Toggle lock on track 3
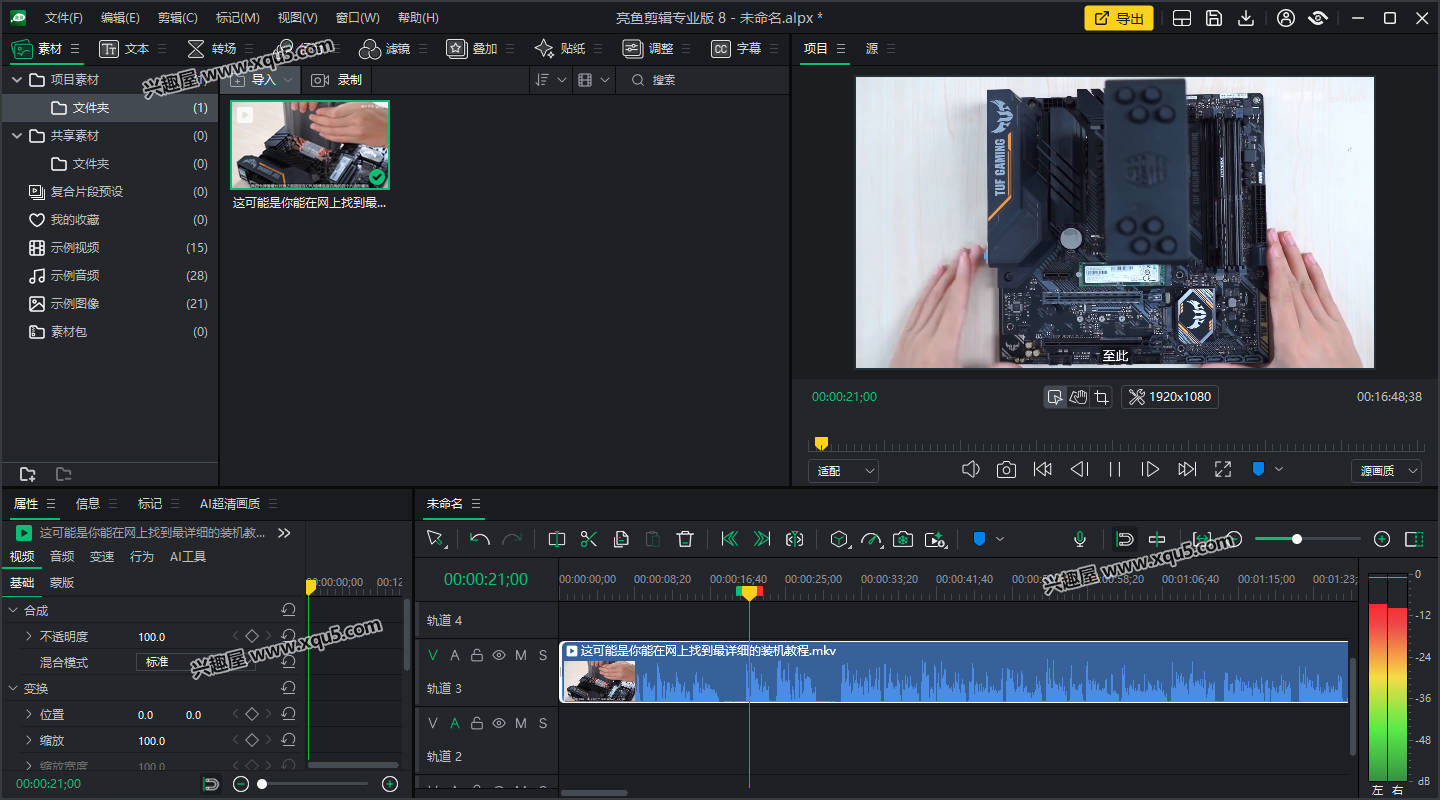Screen dimensions: 1440x800 (477, 655)
